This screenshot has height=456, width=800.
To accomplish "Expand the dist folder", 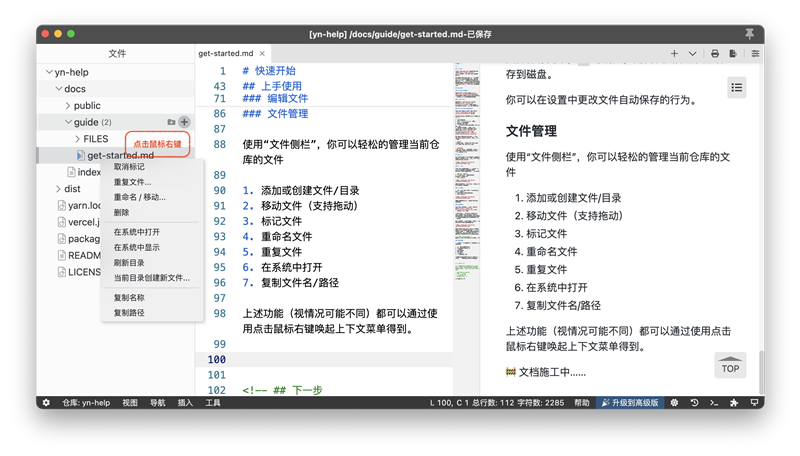I will tap(58, 189).
